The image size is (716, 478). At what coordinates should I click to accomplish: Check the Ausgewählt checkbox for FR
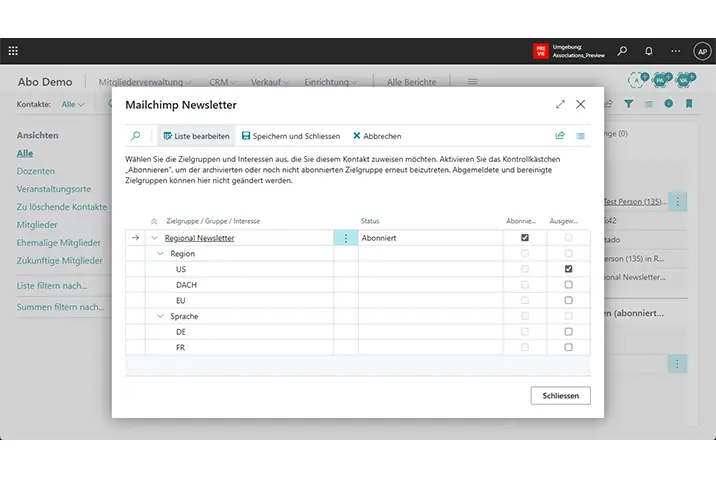[569, 347]
